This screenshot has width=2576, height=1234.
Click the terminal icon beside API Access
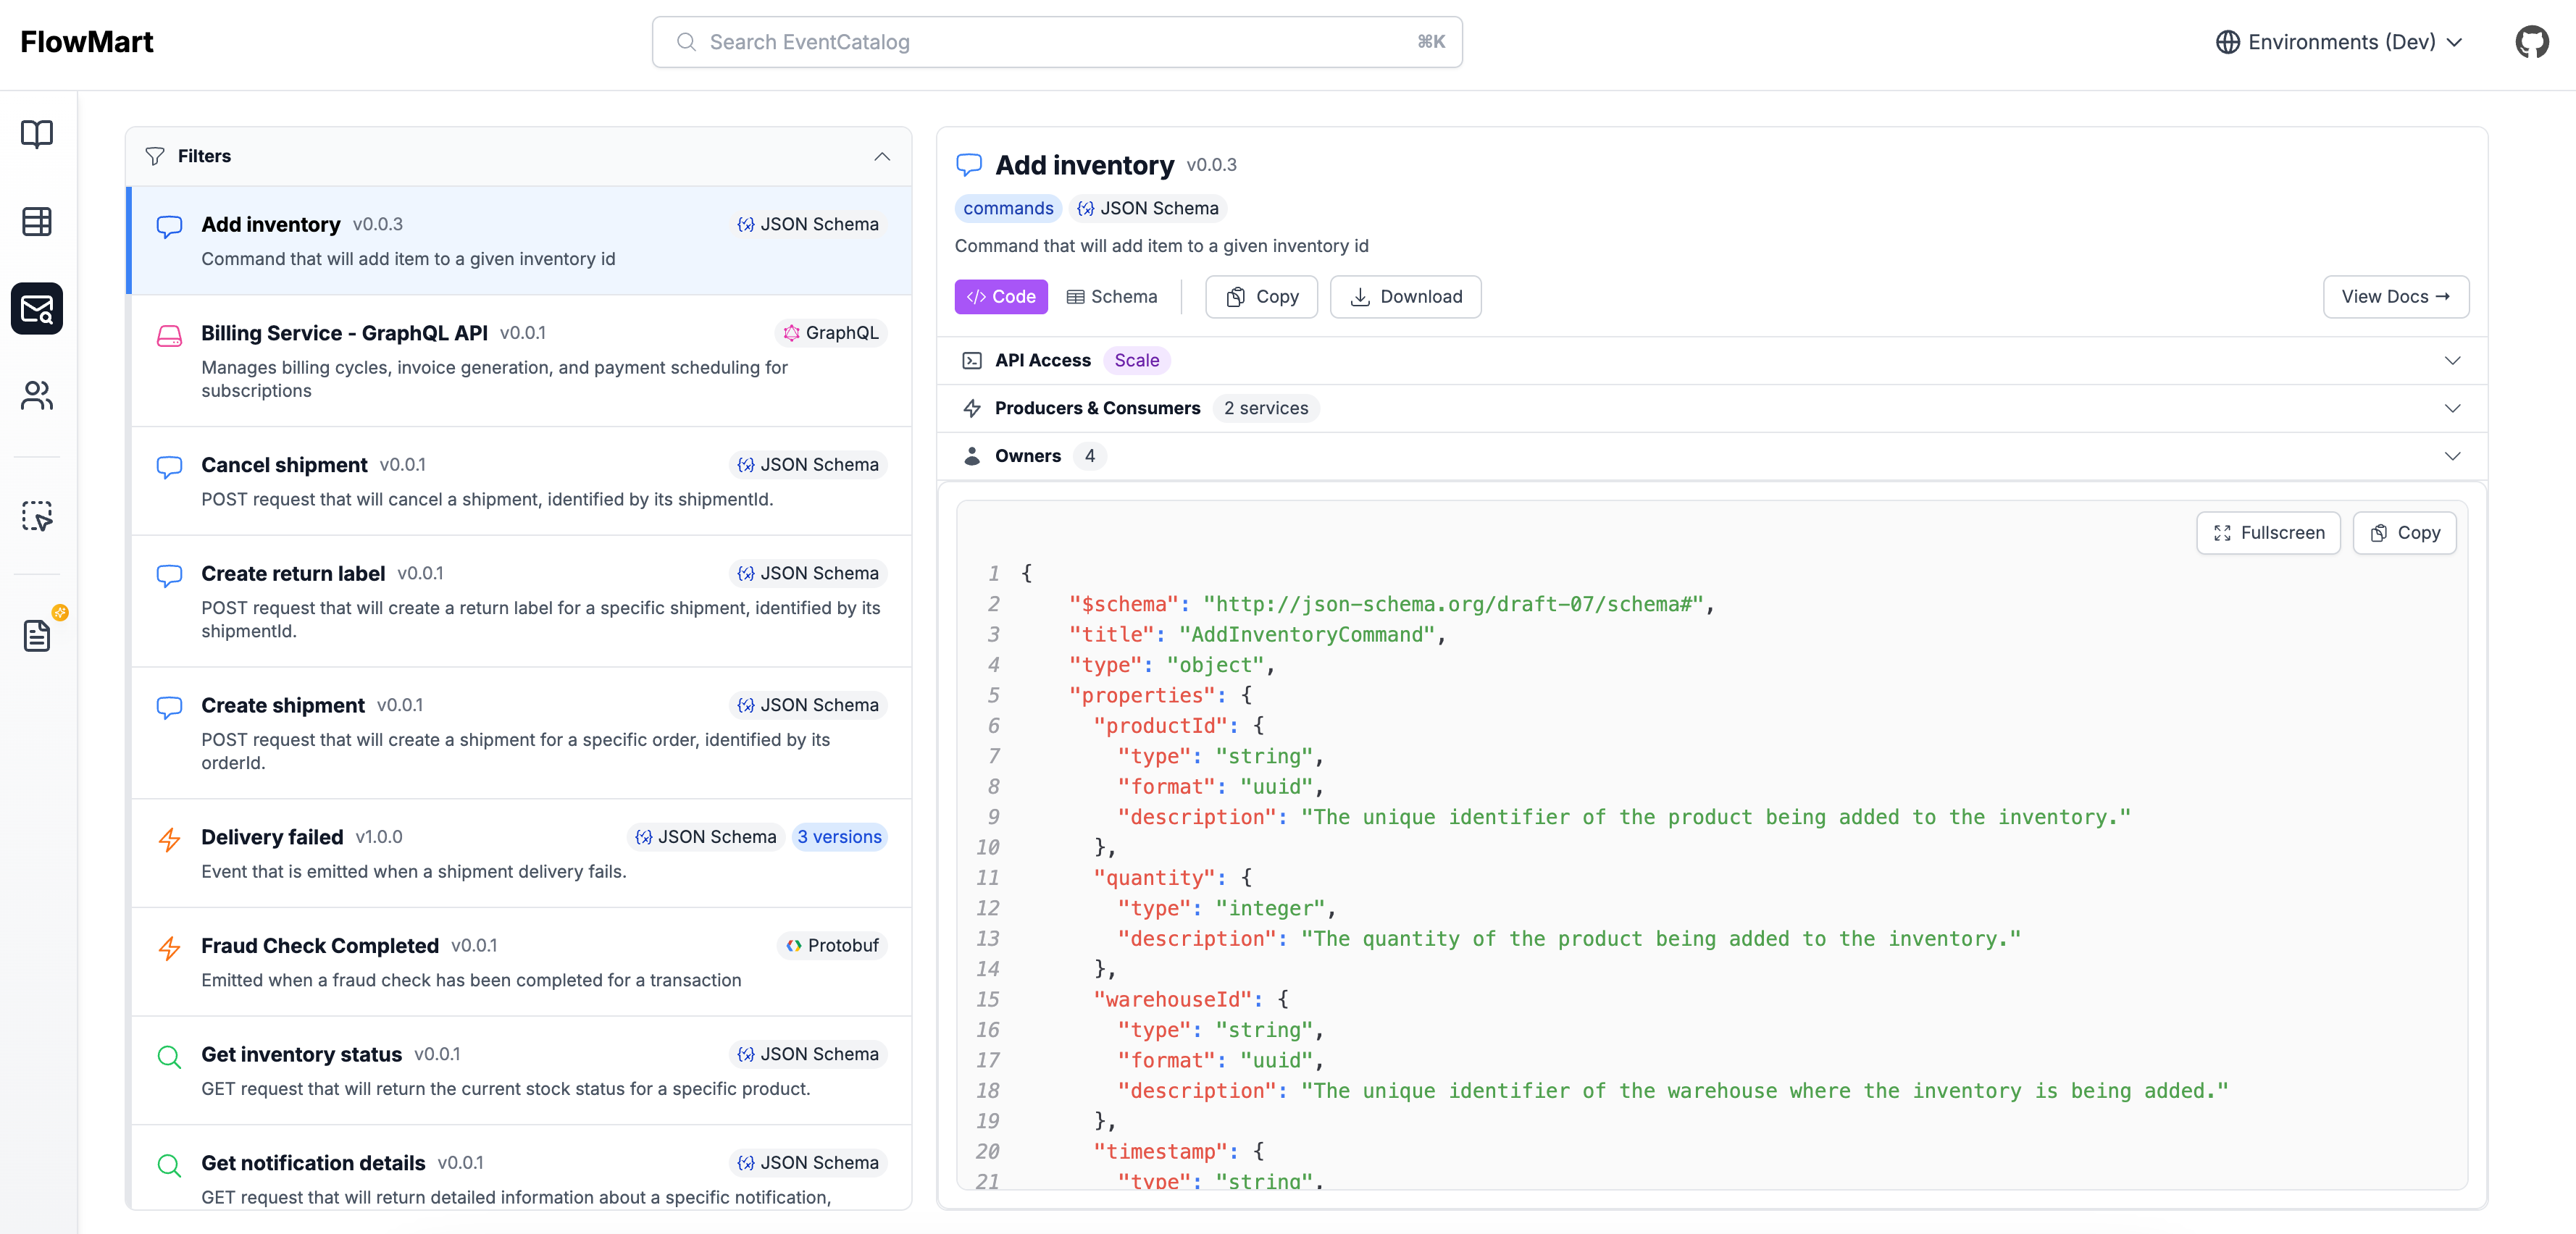pos(972,360)
